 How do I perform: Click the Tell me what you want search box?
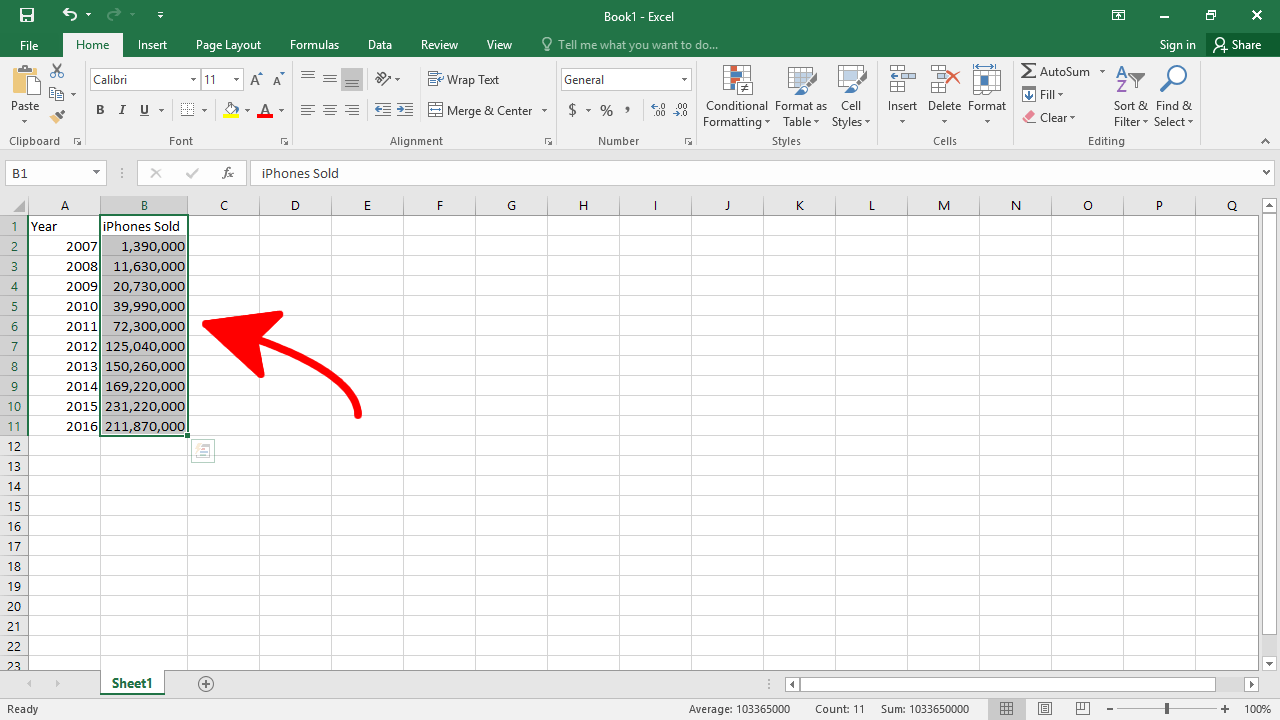(630, 45)
